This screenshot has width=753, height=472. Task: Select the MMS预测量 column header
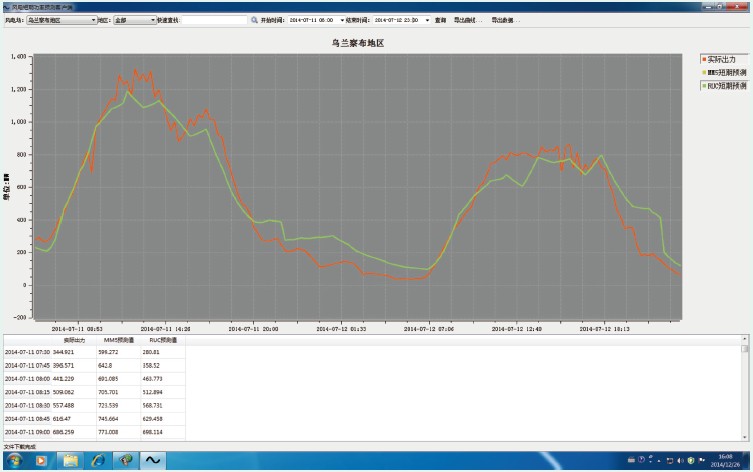click(118, 340)
